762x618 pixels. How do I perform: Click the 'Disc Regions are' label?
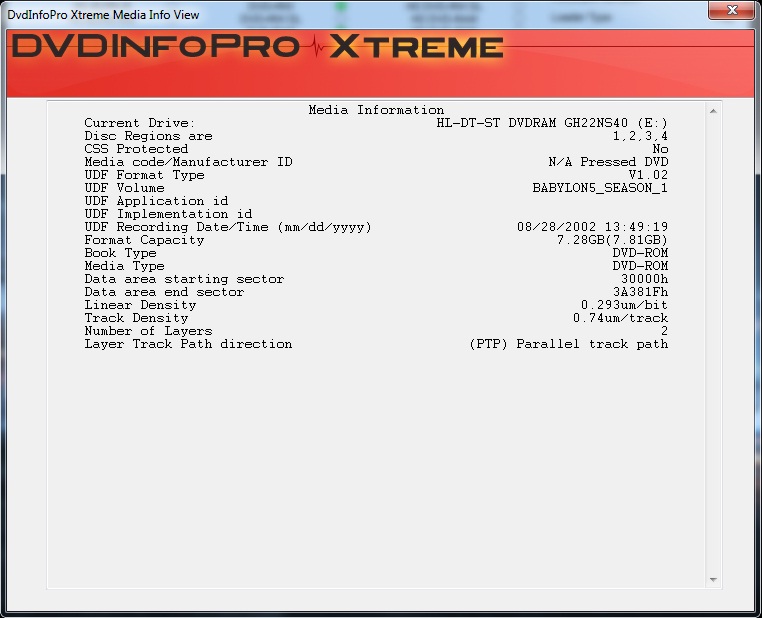coord(148,136)
